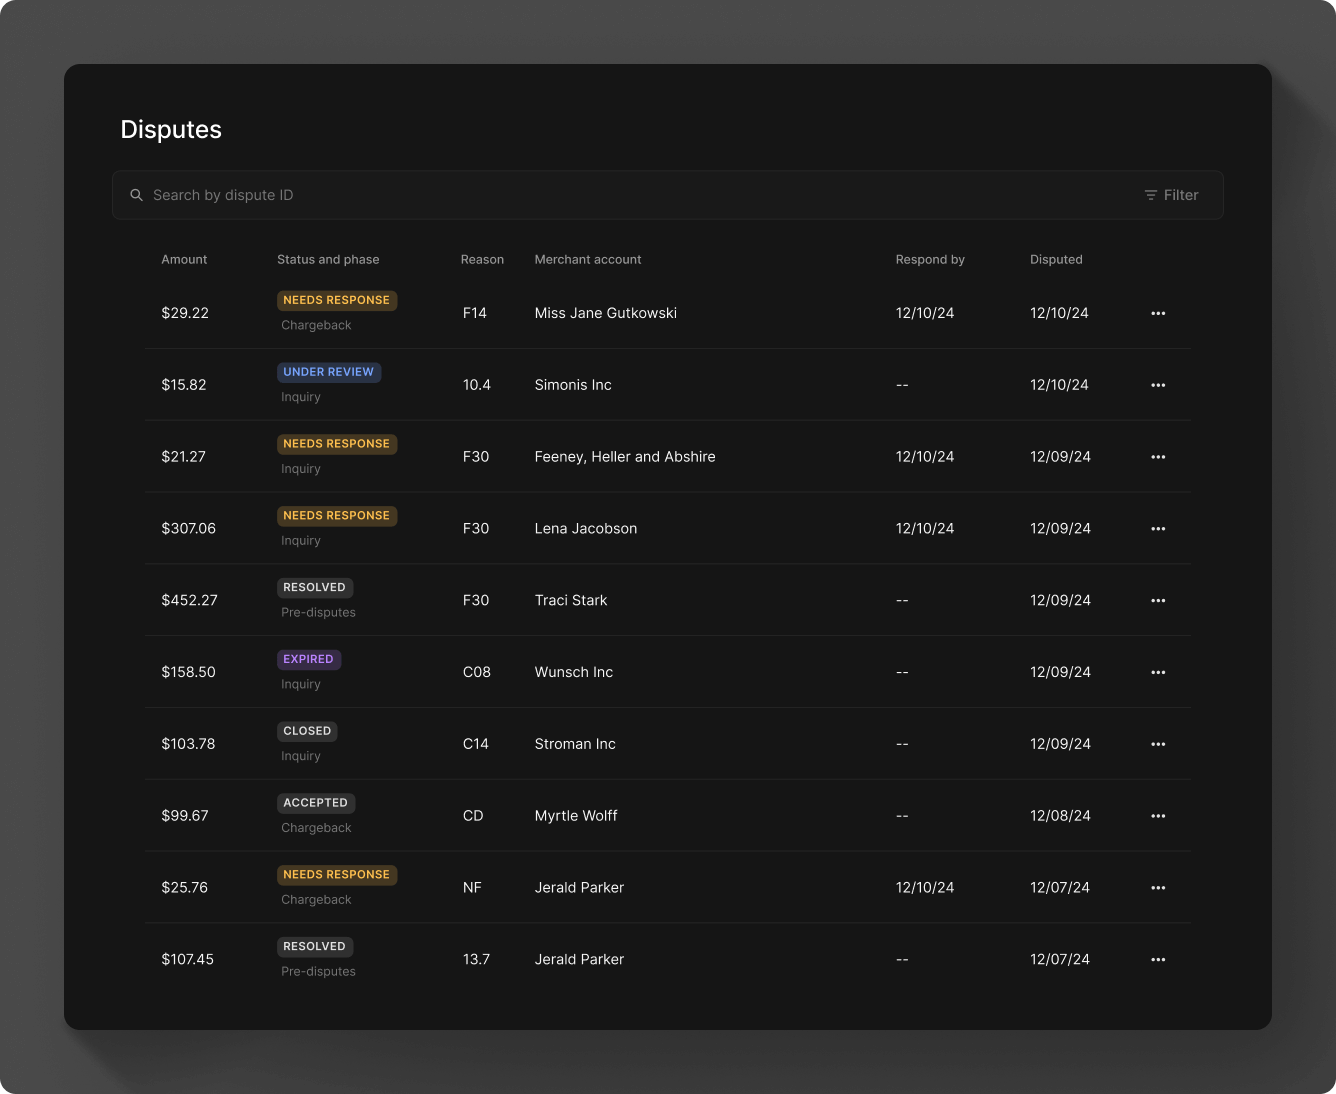Viewport: 1336px width, 1094px height.
Task: Focus the Search by dispute ID field
Action: tap(667, 195)
